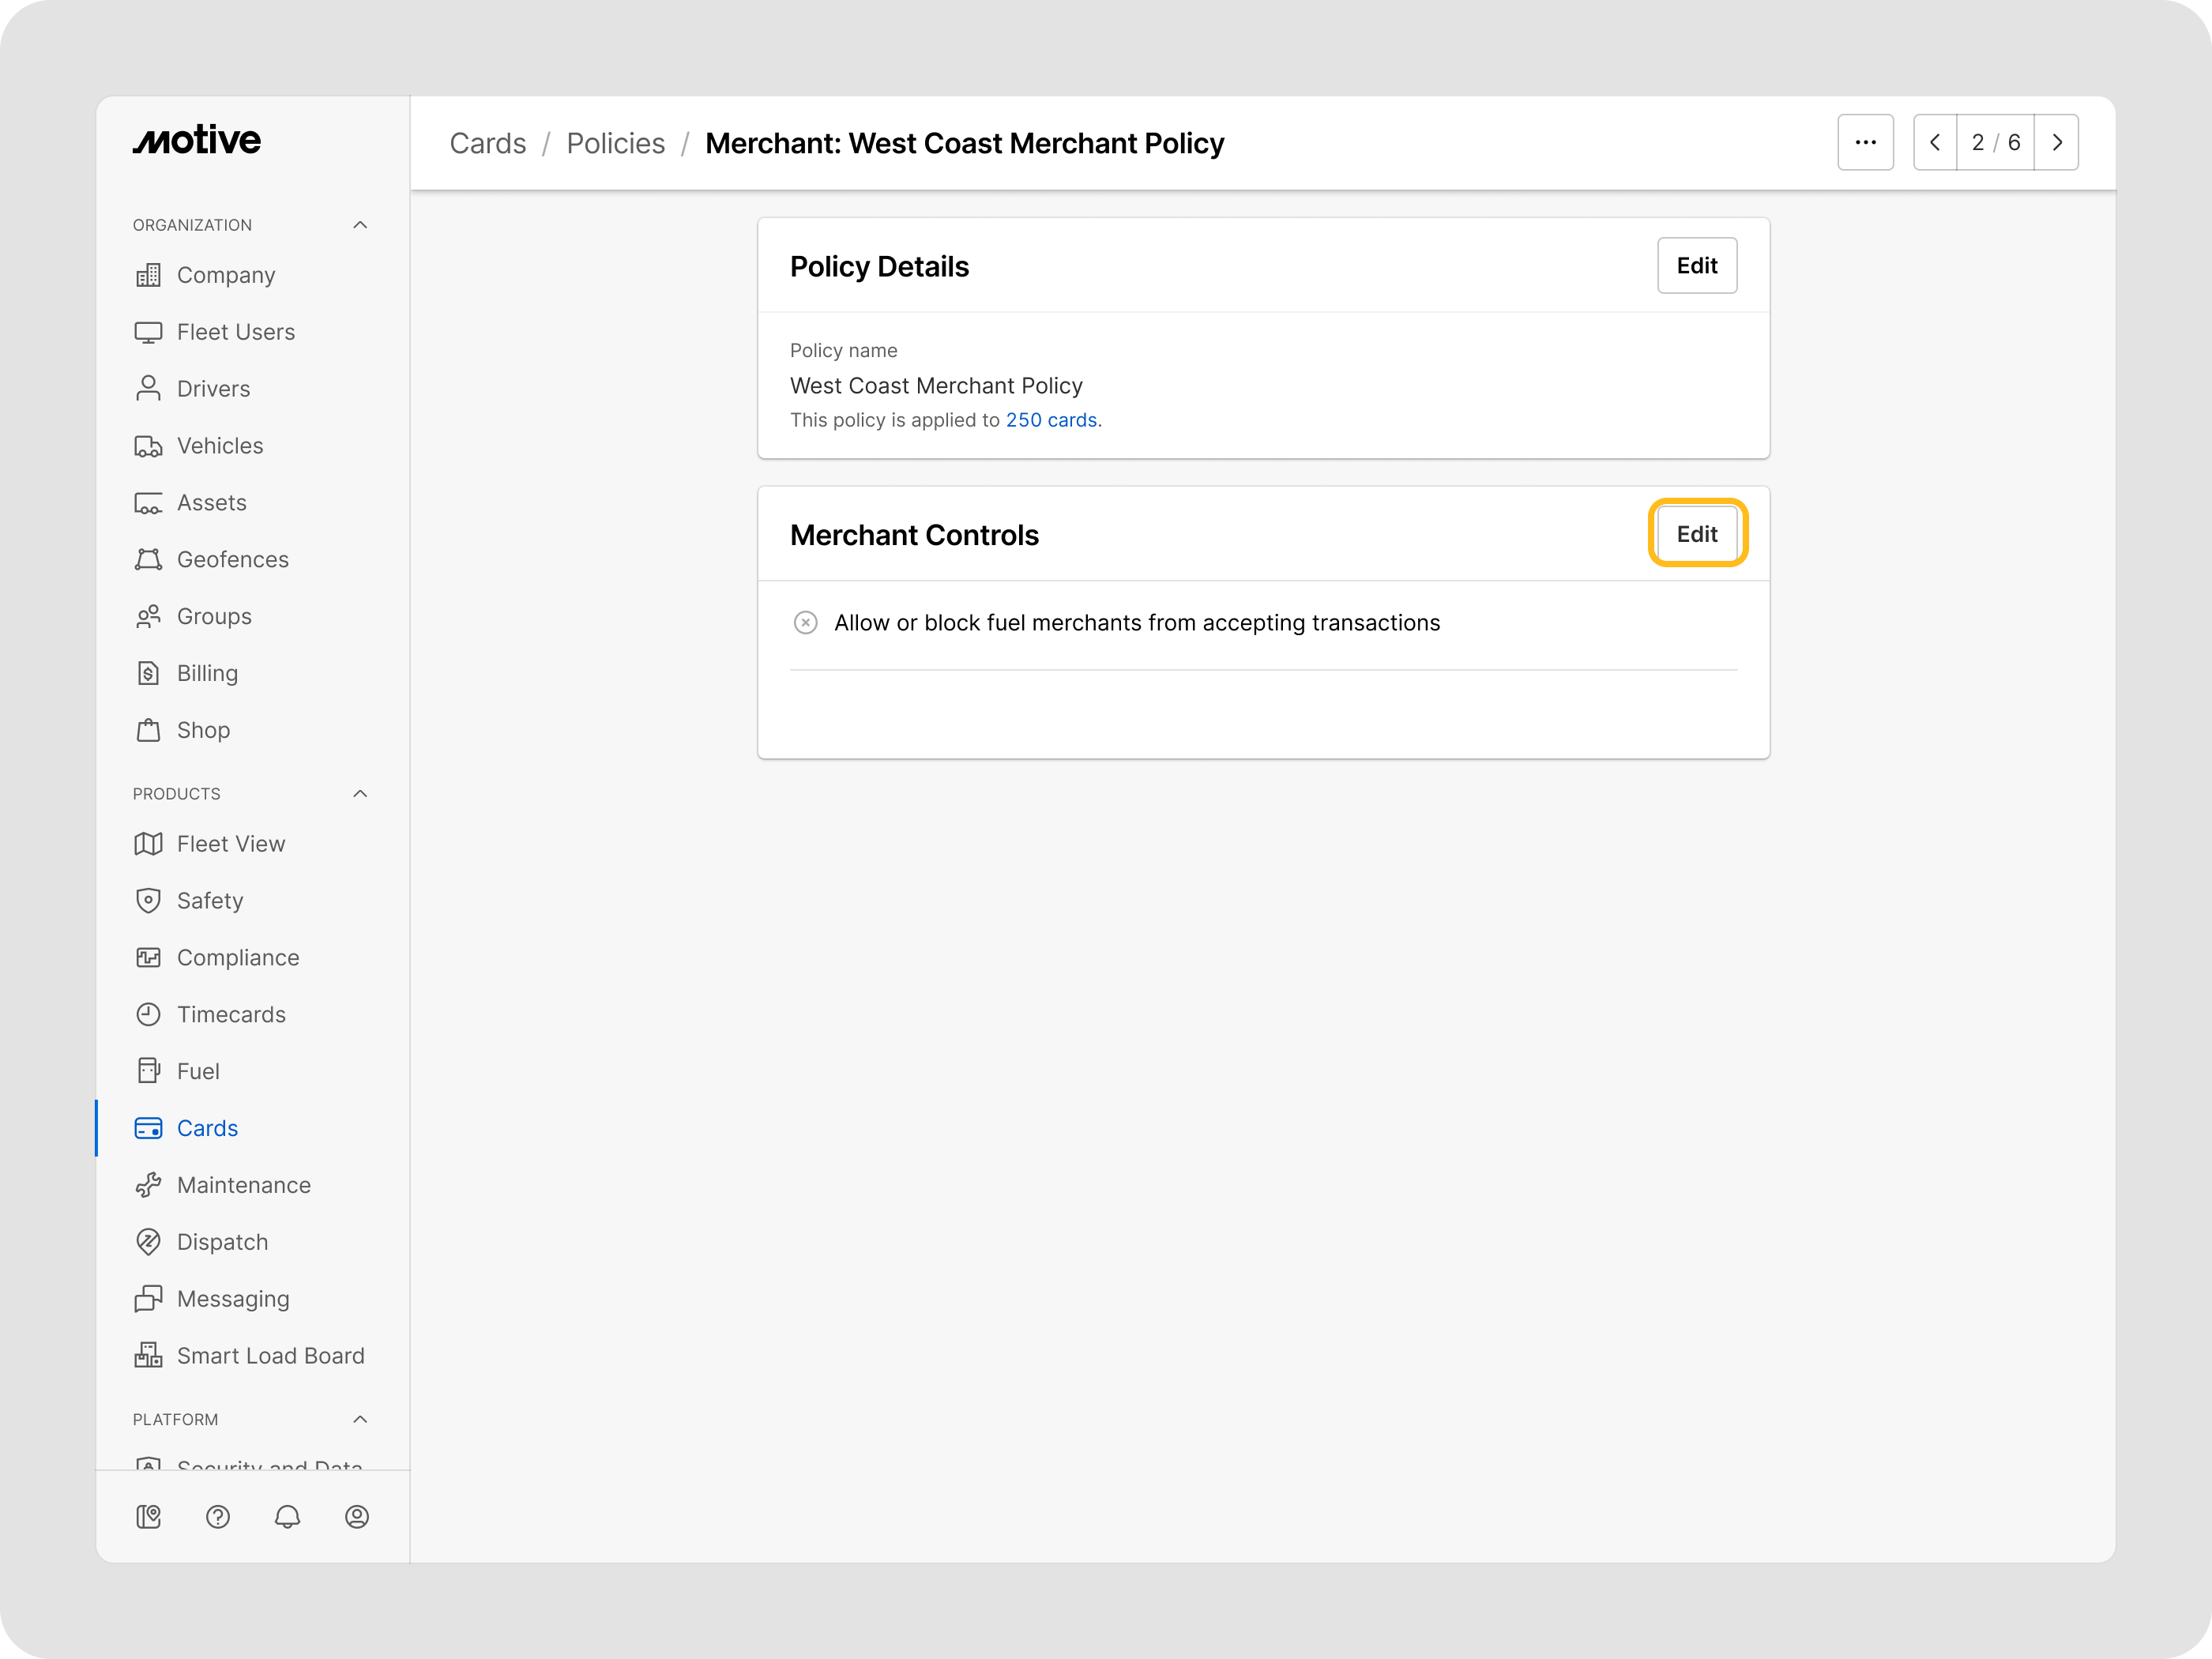Screen dimensions: 2212x1659
Task: Go to the previous policy arrow
Action: (1935, 143)
